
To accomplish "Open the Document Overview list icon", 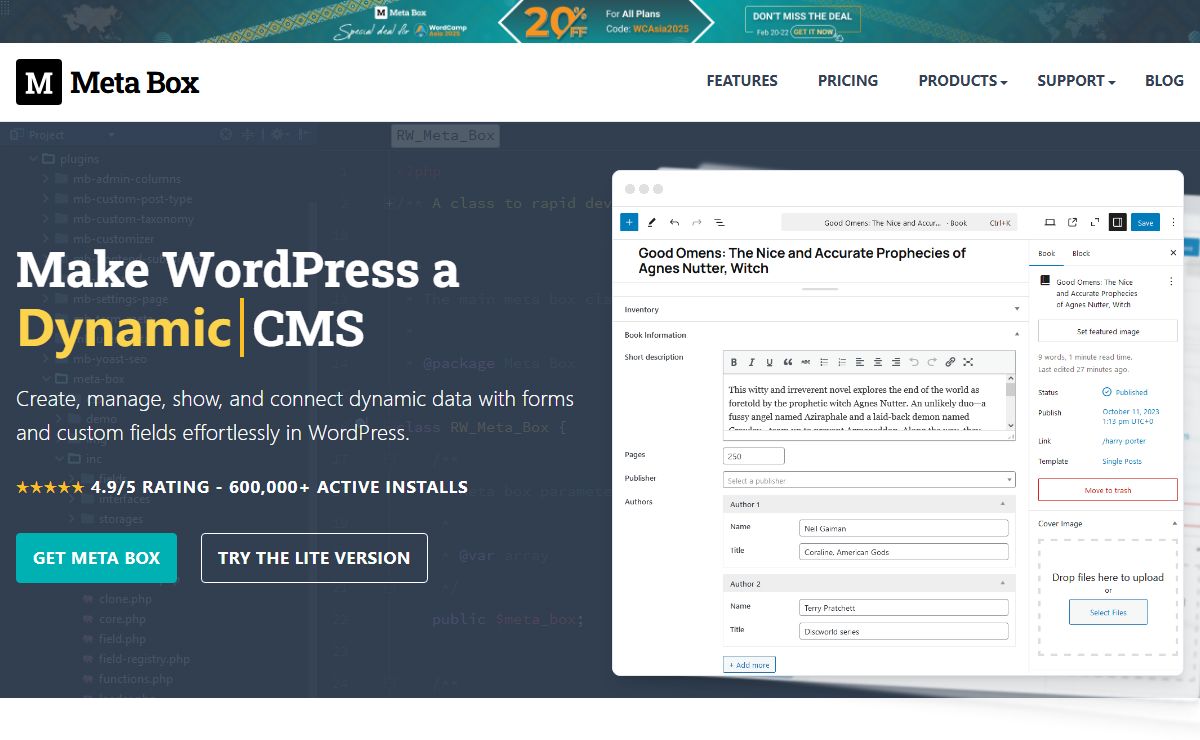I will pyautogui.click(x=719, y=222).
